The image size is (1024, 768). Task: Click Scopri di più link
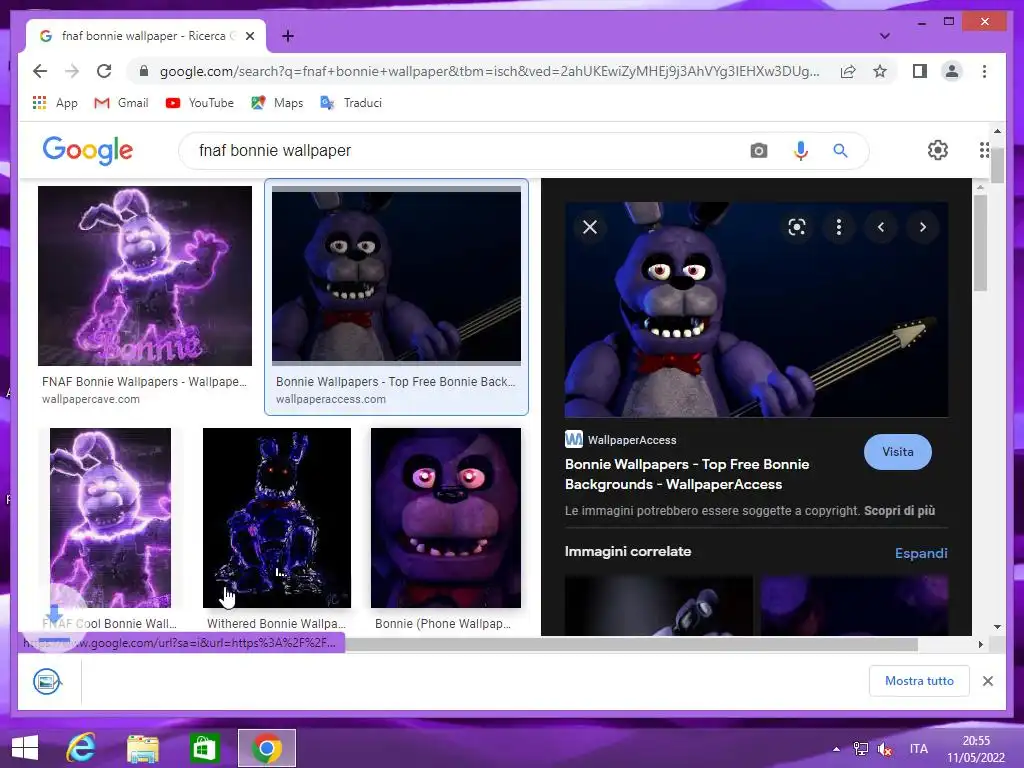coord(899,511)
